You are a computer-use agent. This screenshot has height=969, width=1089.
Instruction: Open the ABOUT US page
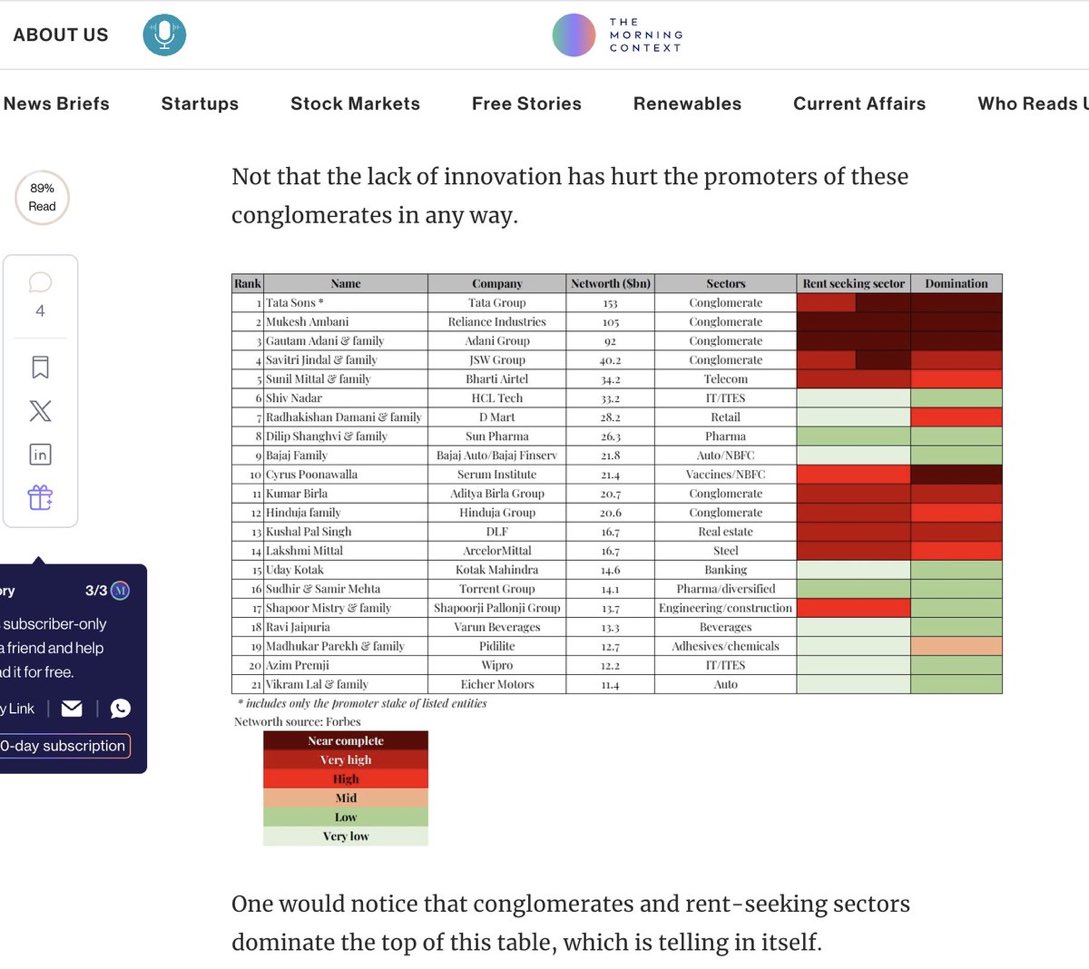tap(61, 35)
